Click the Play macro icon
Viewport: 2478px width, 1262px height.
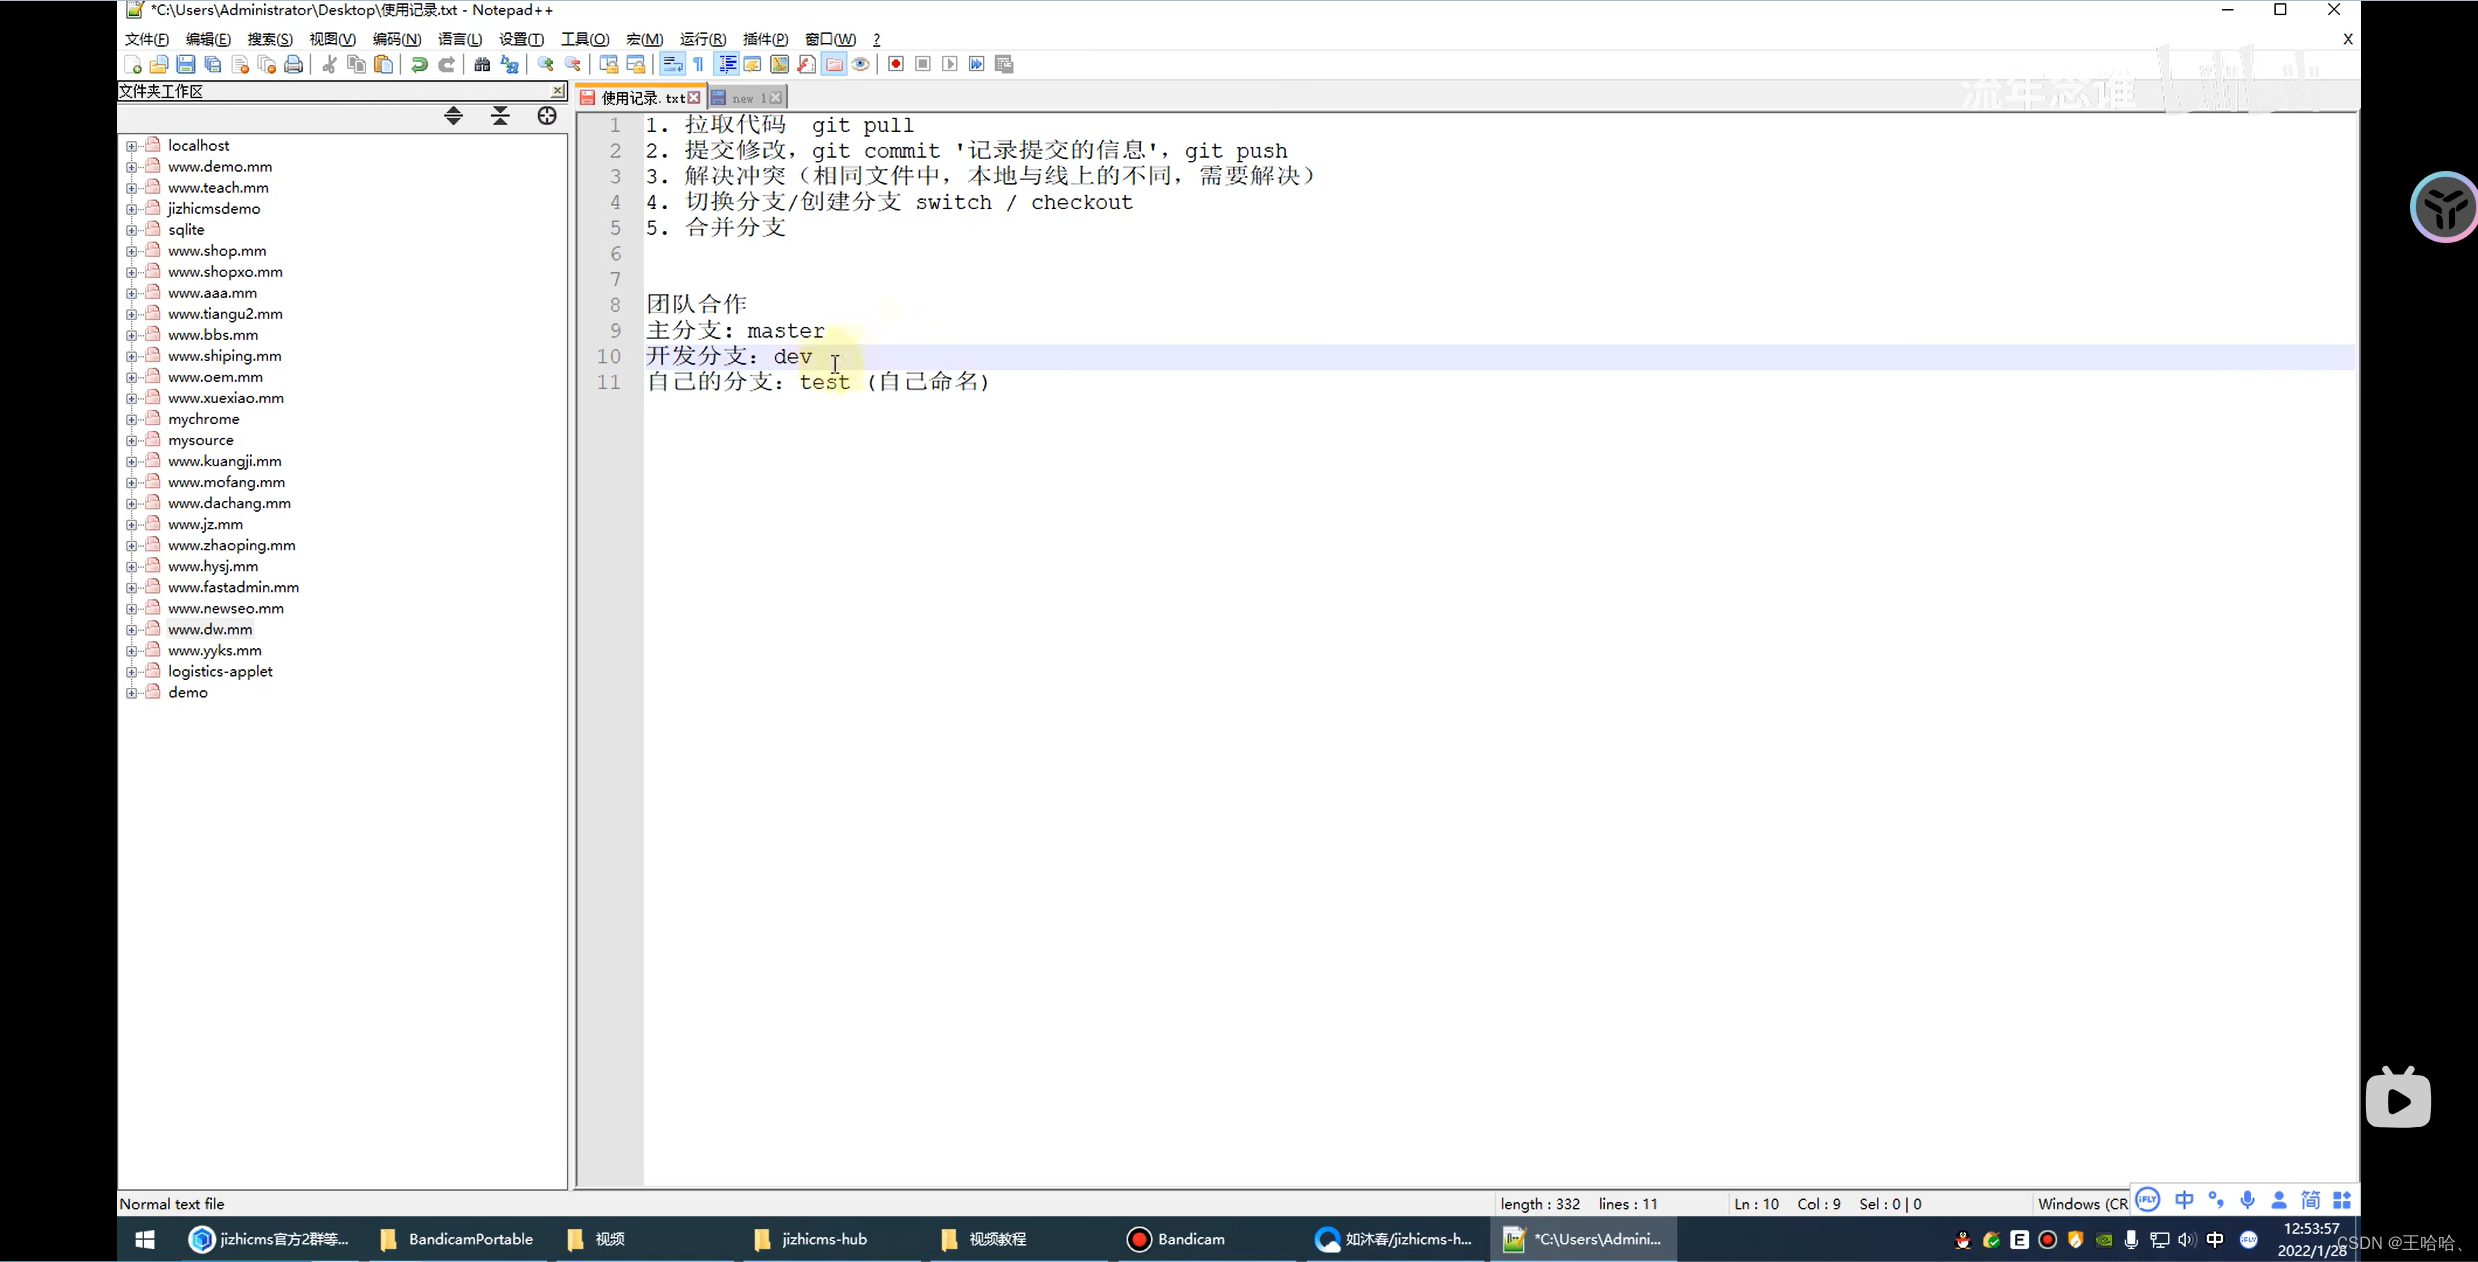[x=950, y=64]
